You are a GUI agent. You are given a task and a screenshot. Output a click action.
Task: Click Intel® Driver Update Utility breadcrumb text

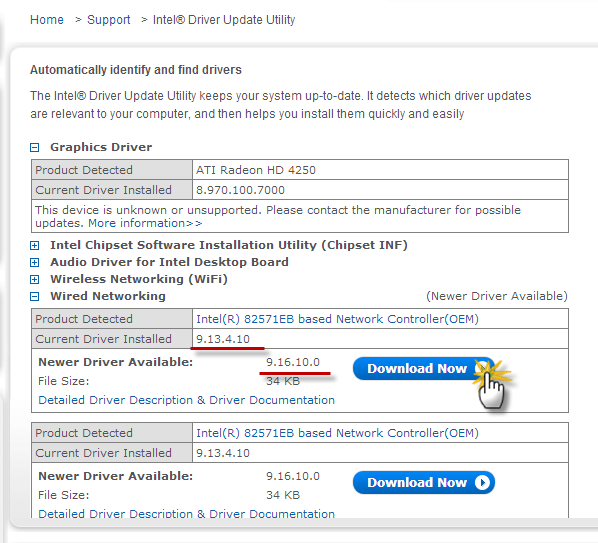(224, 19)
